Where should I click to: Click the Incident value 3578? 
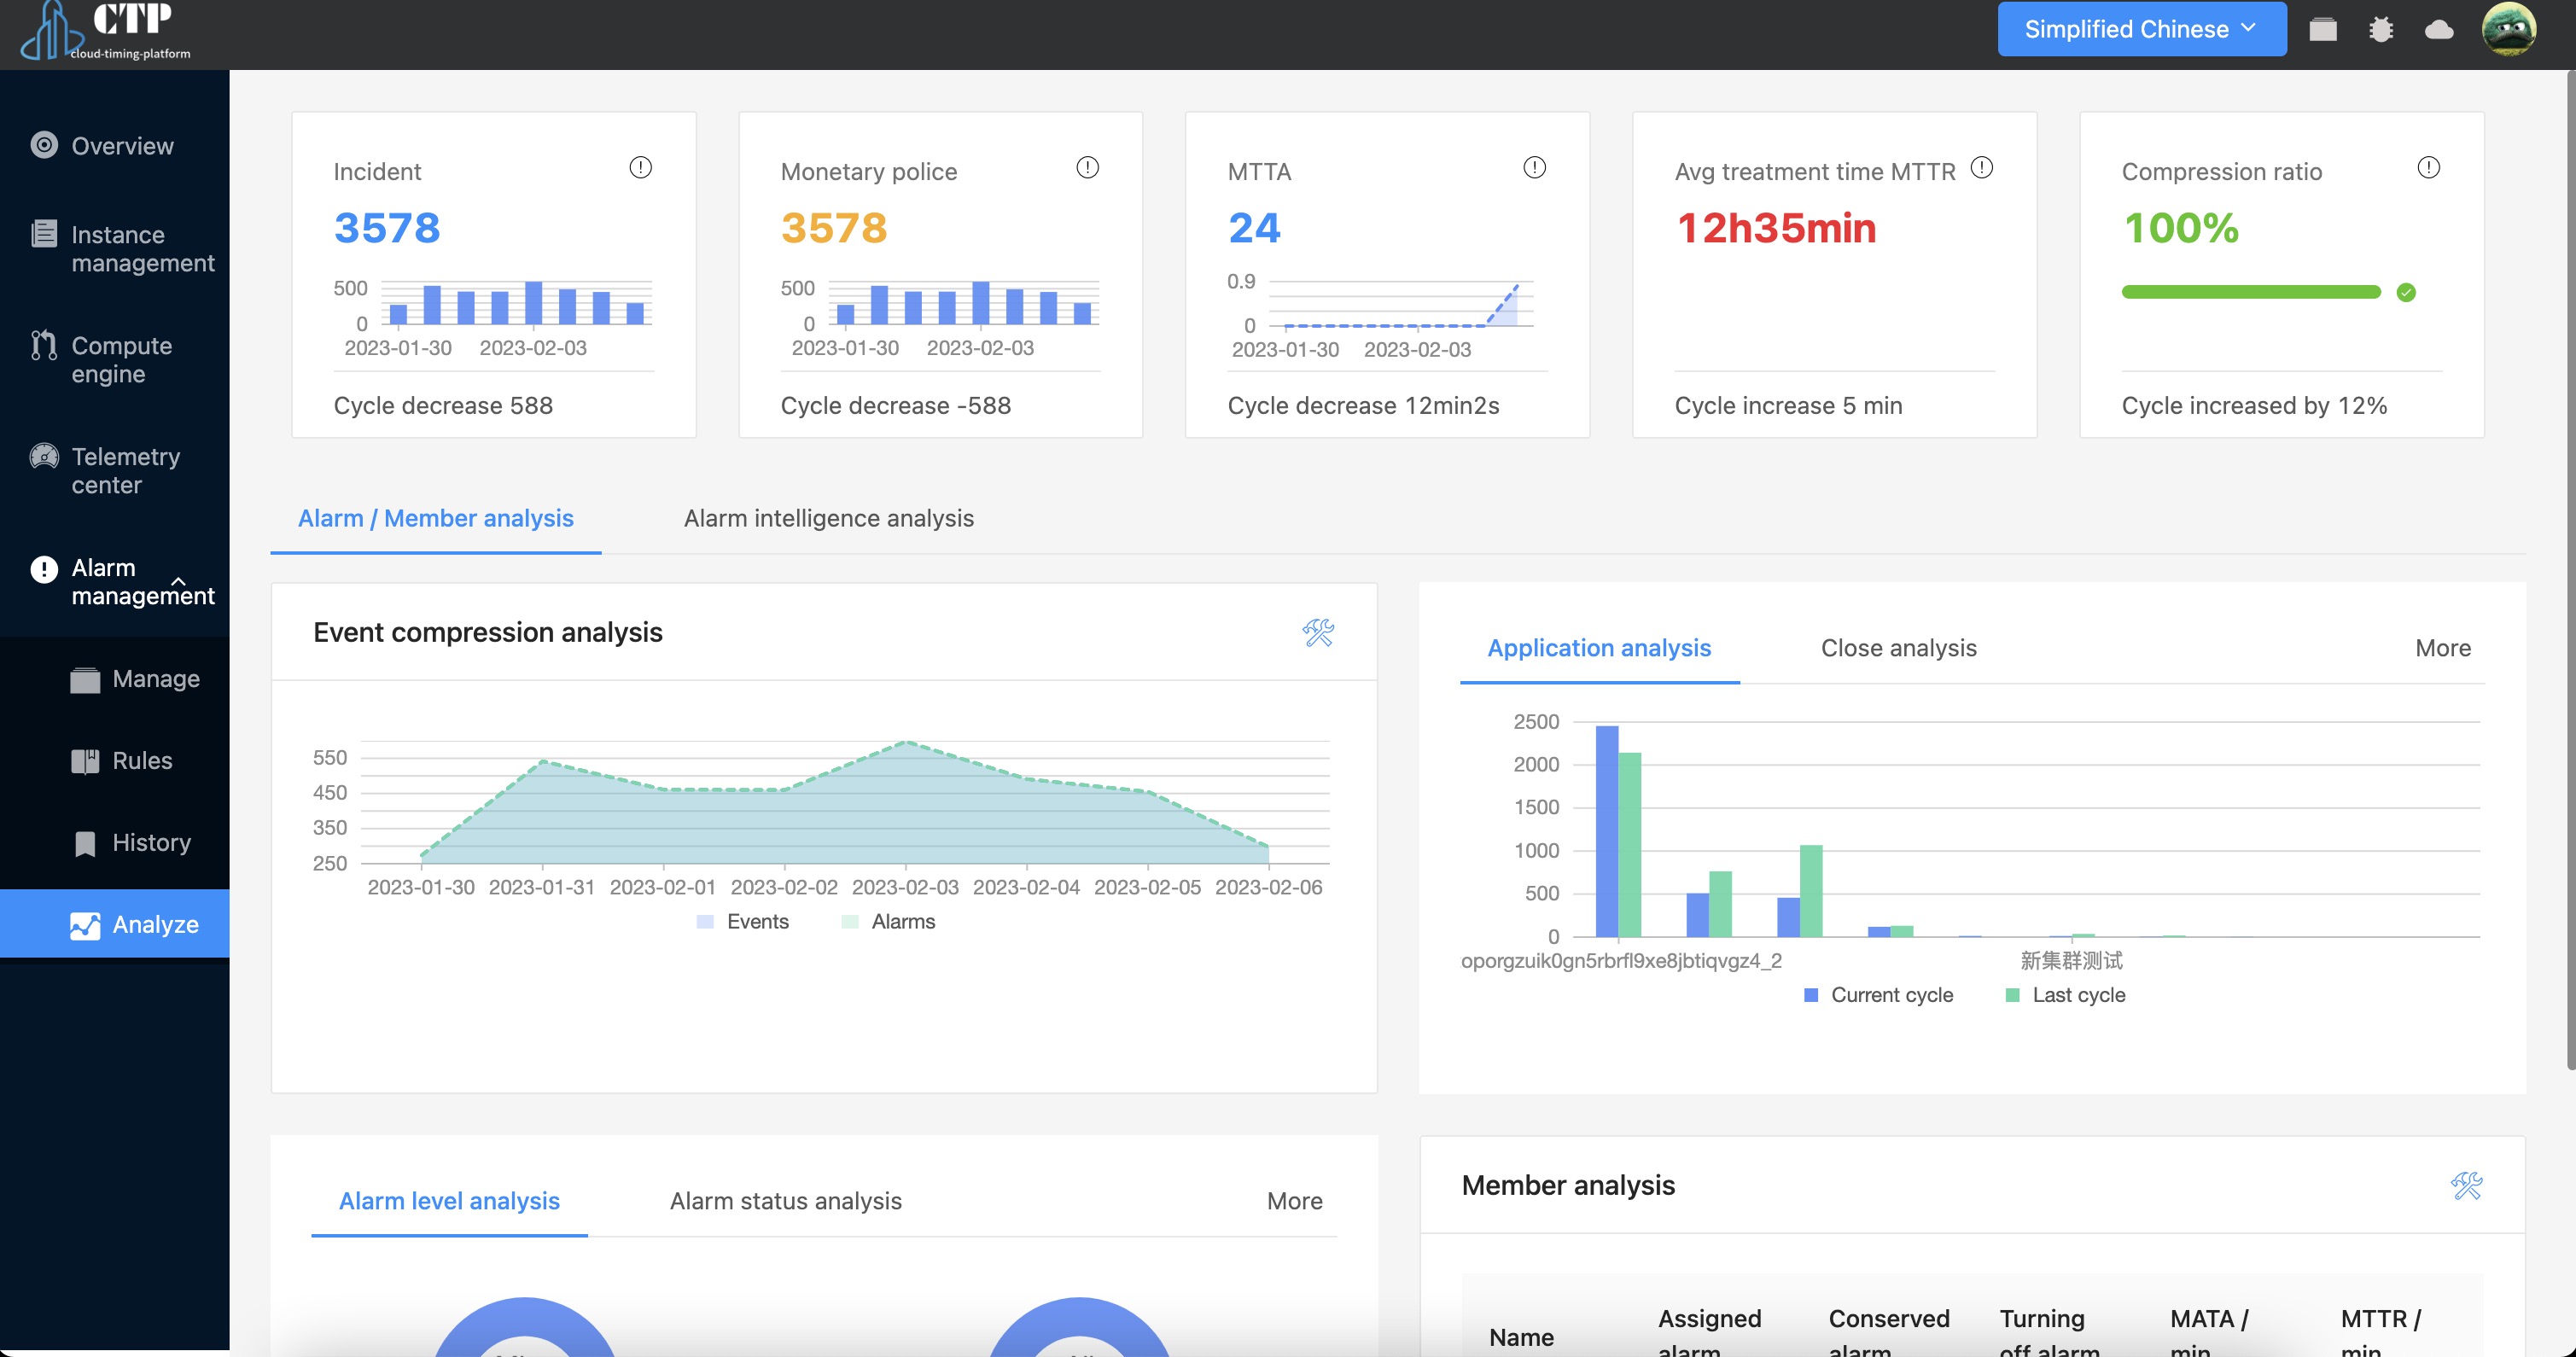tap(386, 227)
